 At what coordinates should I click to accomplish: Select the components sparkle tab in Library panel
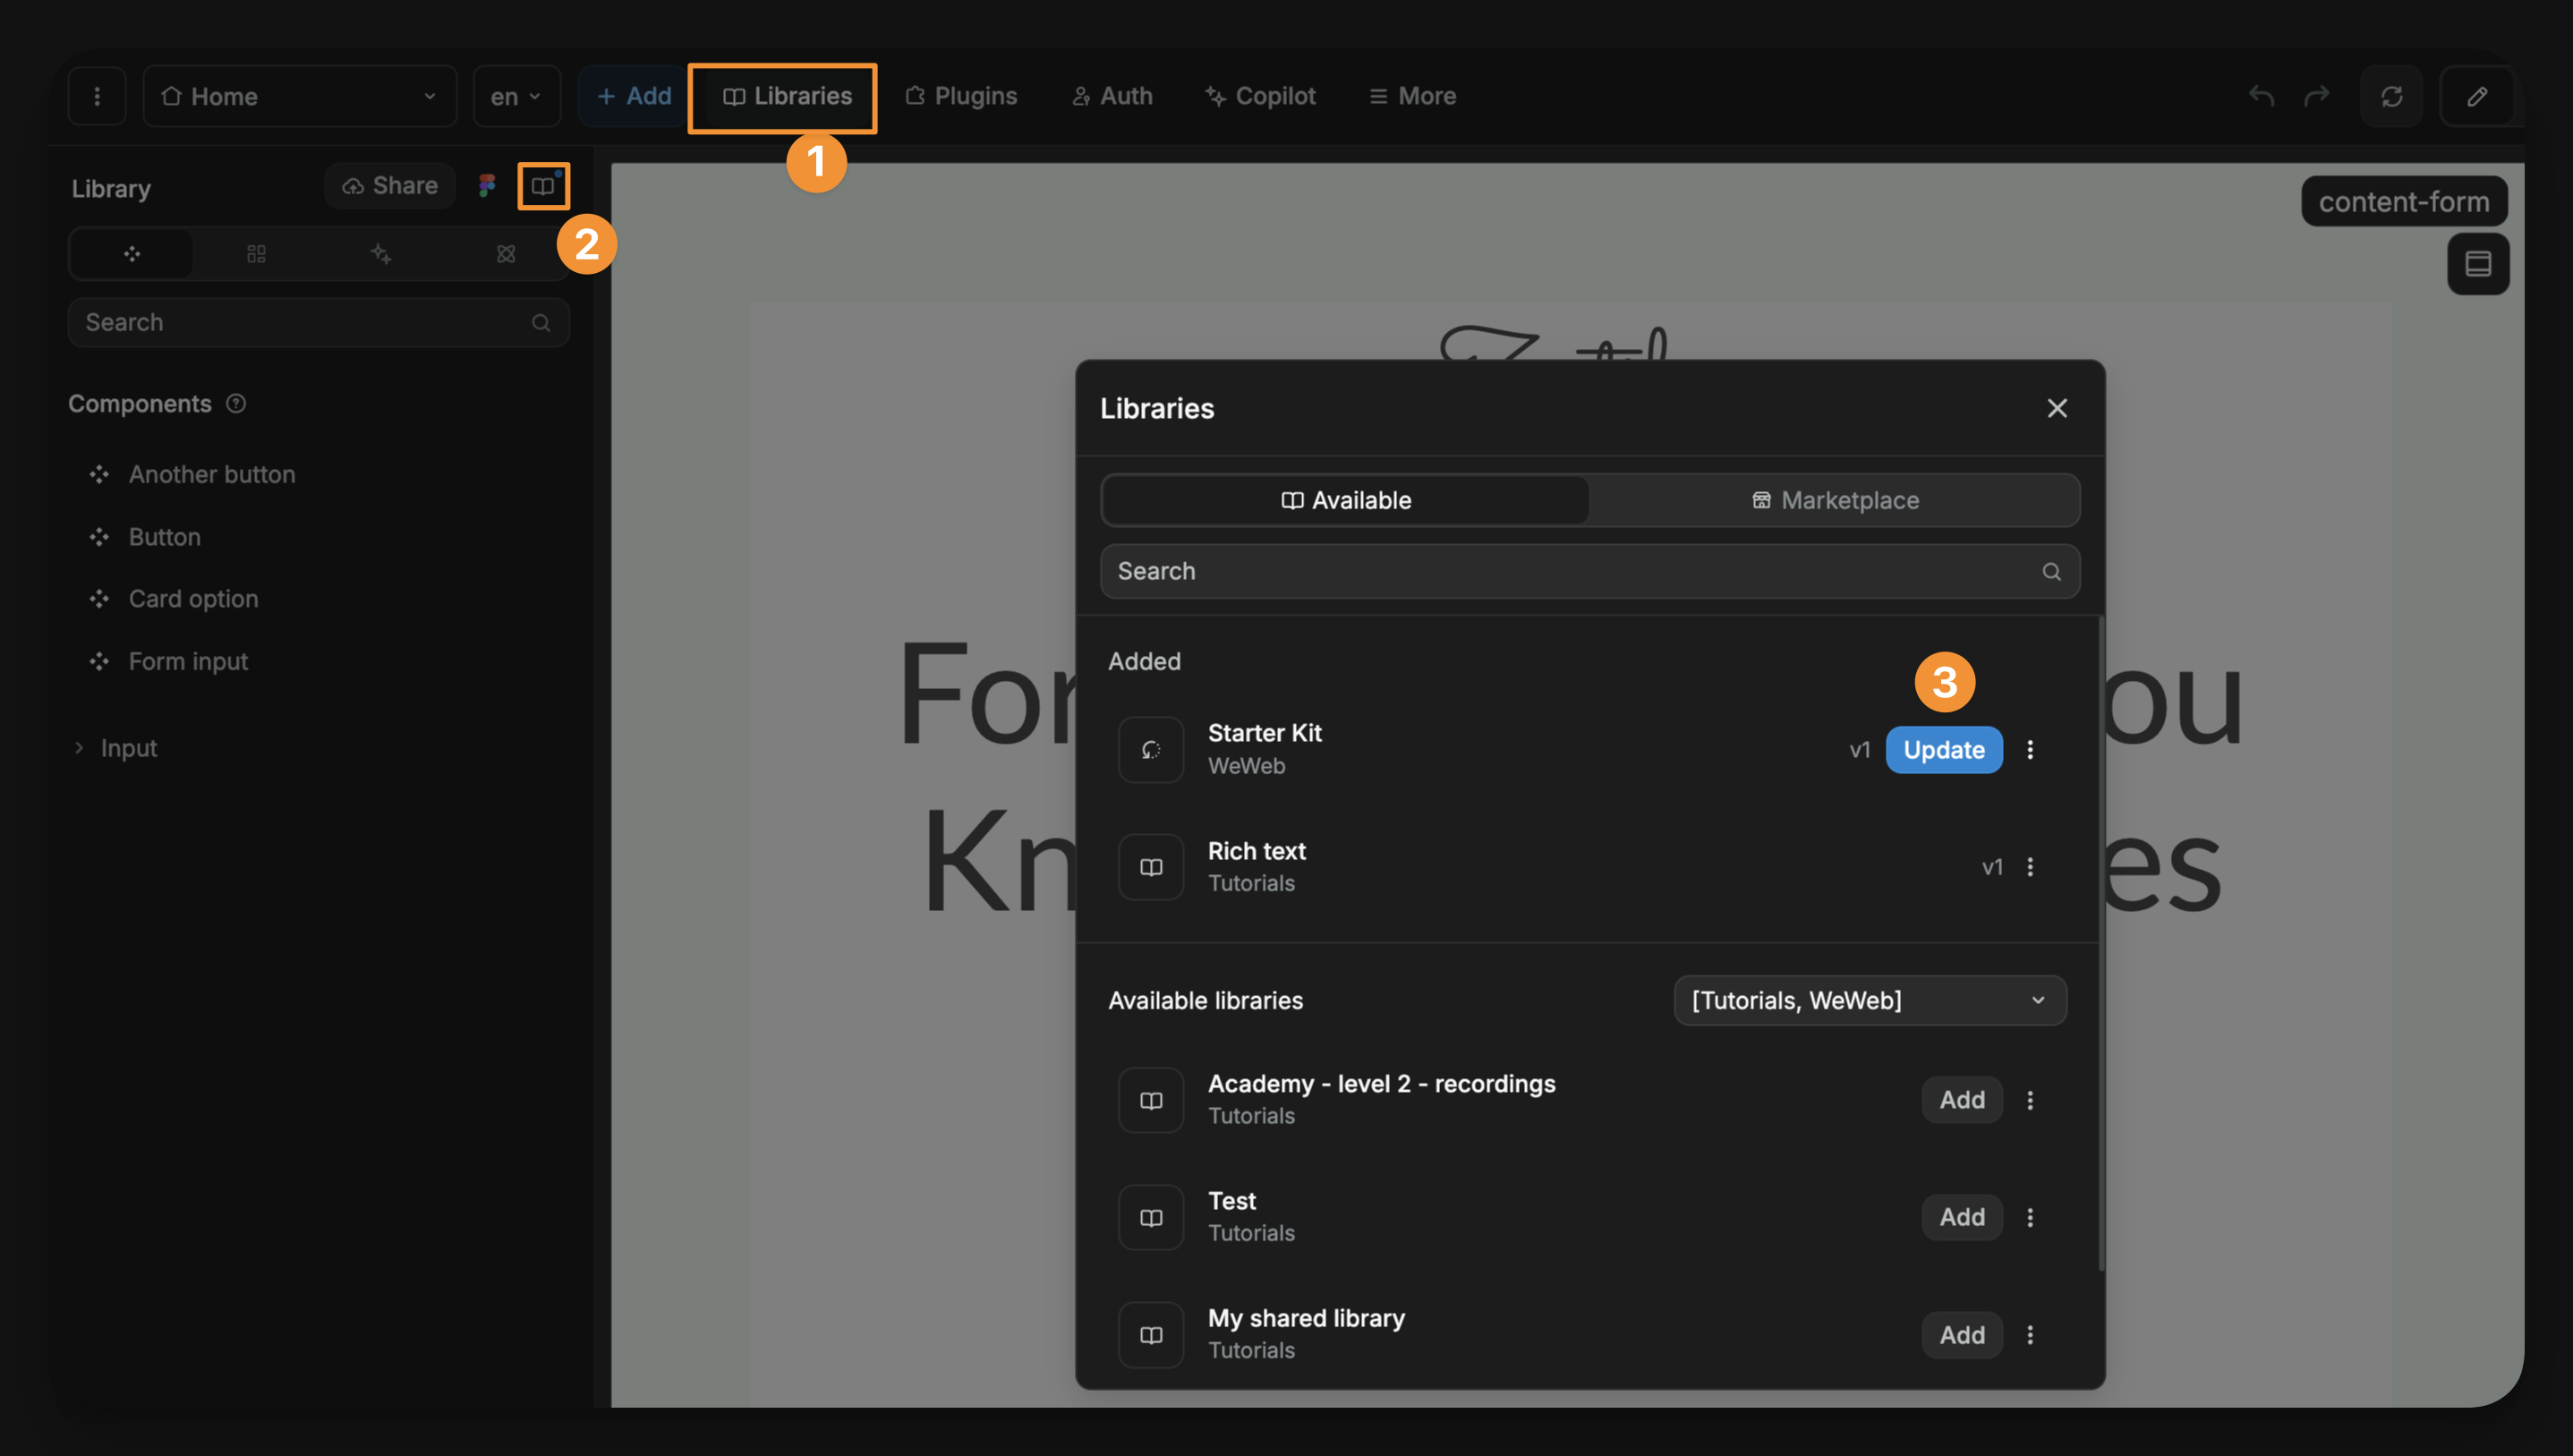coord(381,253)
